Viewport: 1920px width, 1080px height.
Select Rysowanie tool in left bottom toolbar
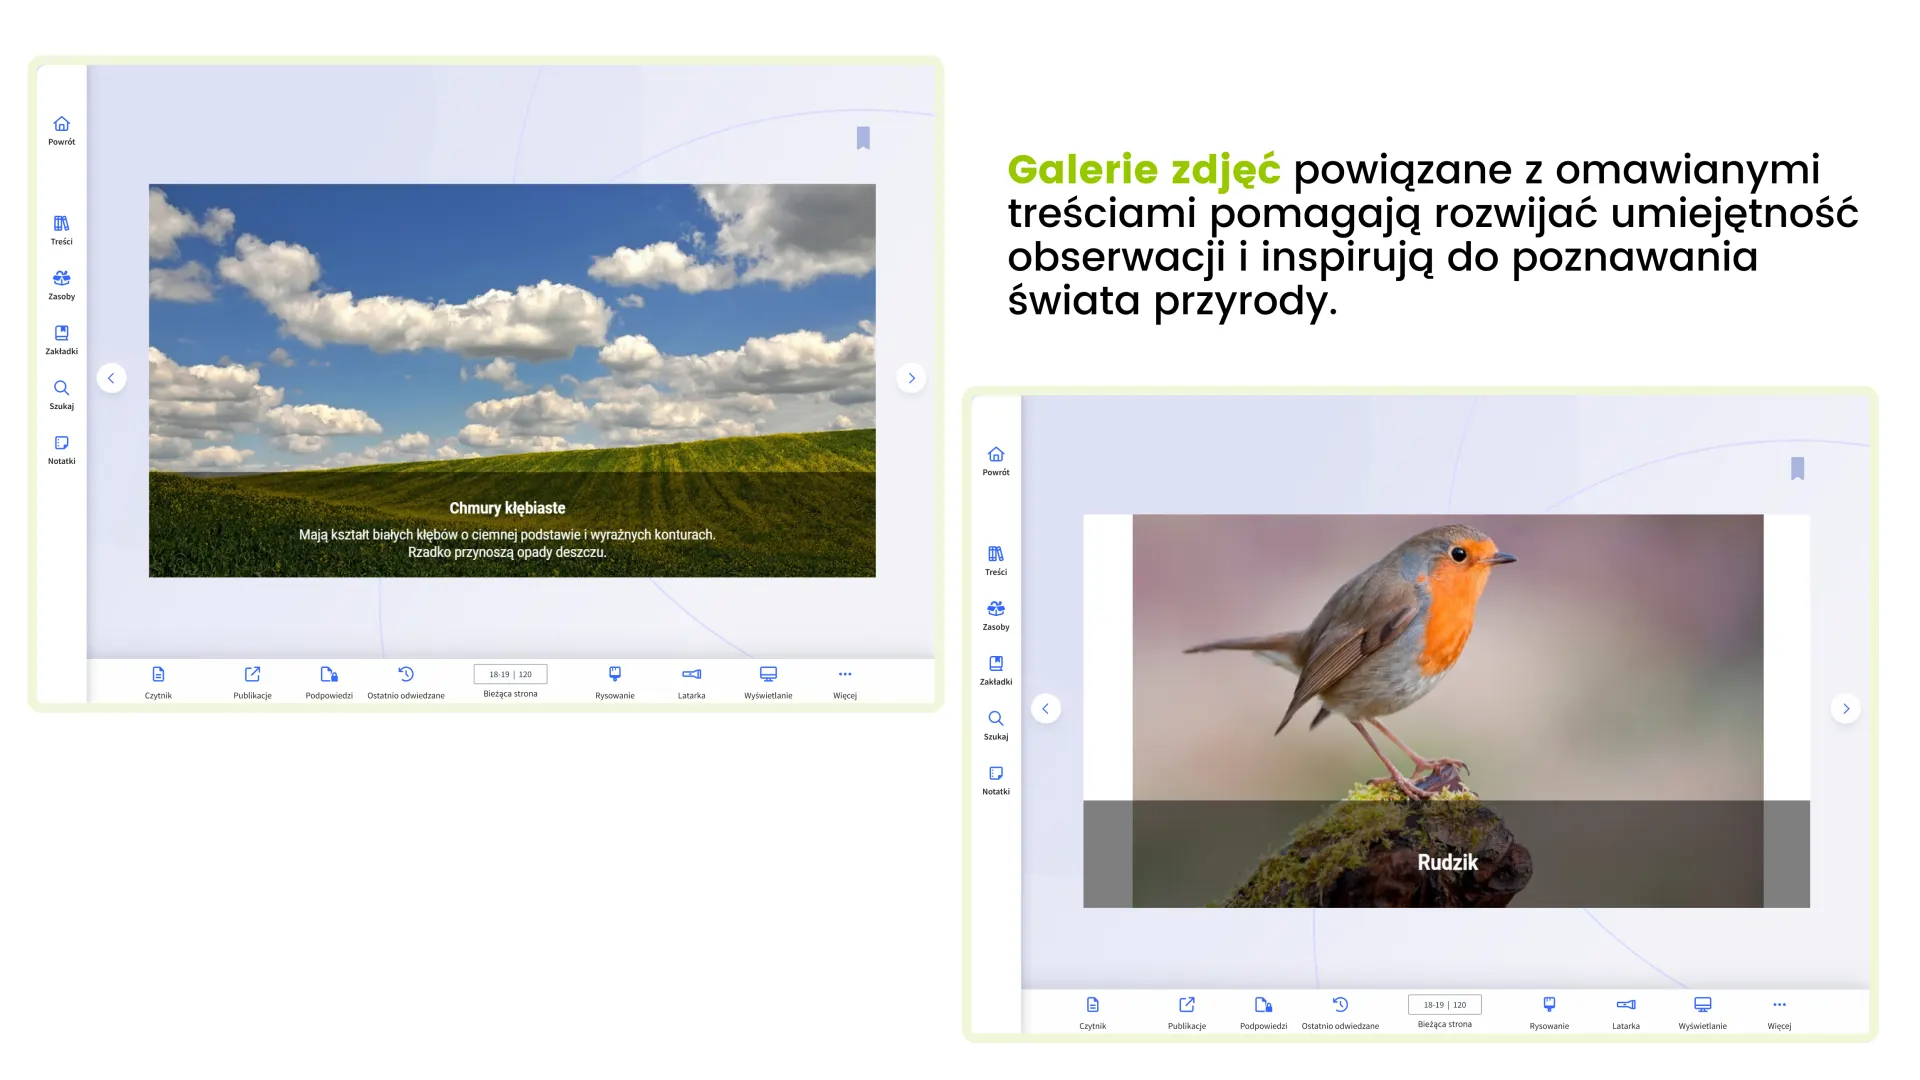pos(614,676)
